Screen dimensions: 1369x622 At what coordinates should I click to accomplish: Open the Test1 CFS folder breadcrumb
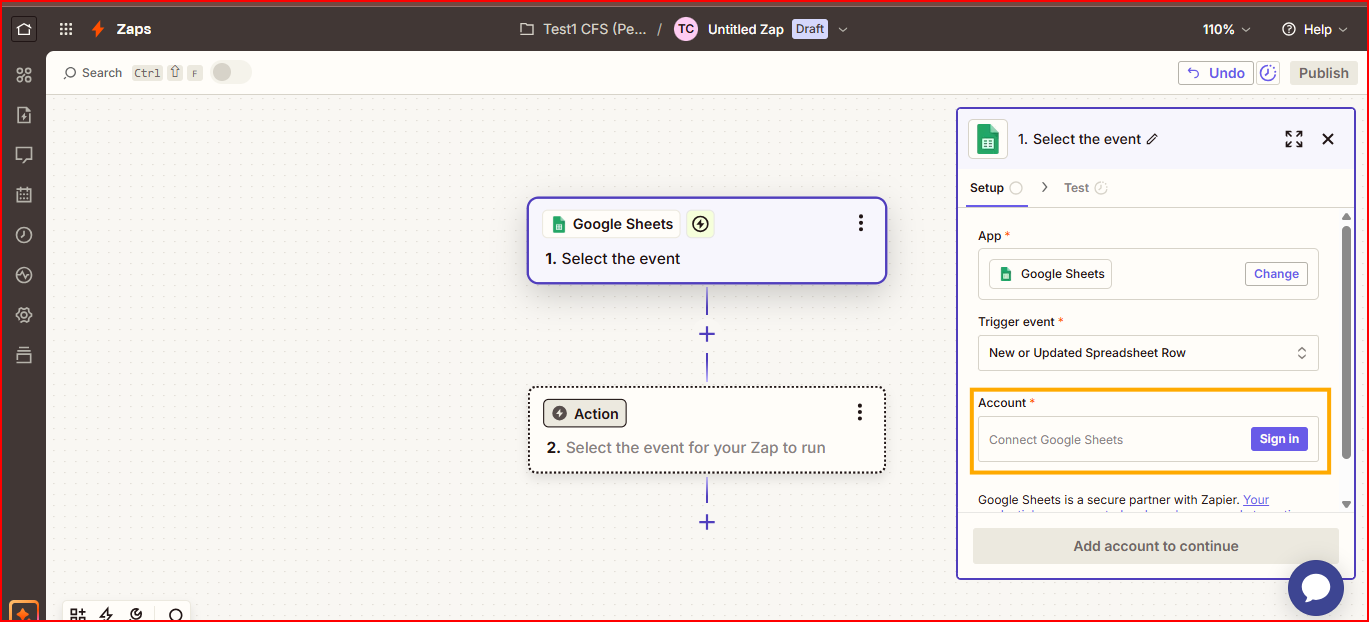pos(595,29)
